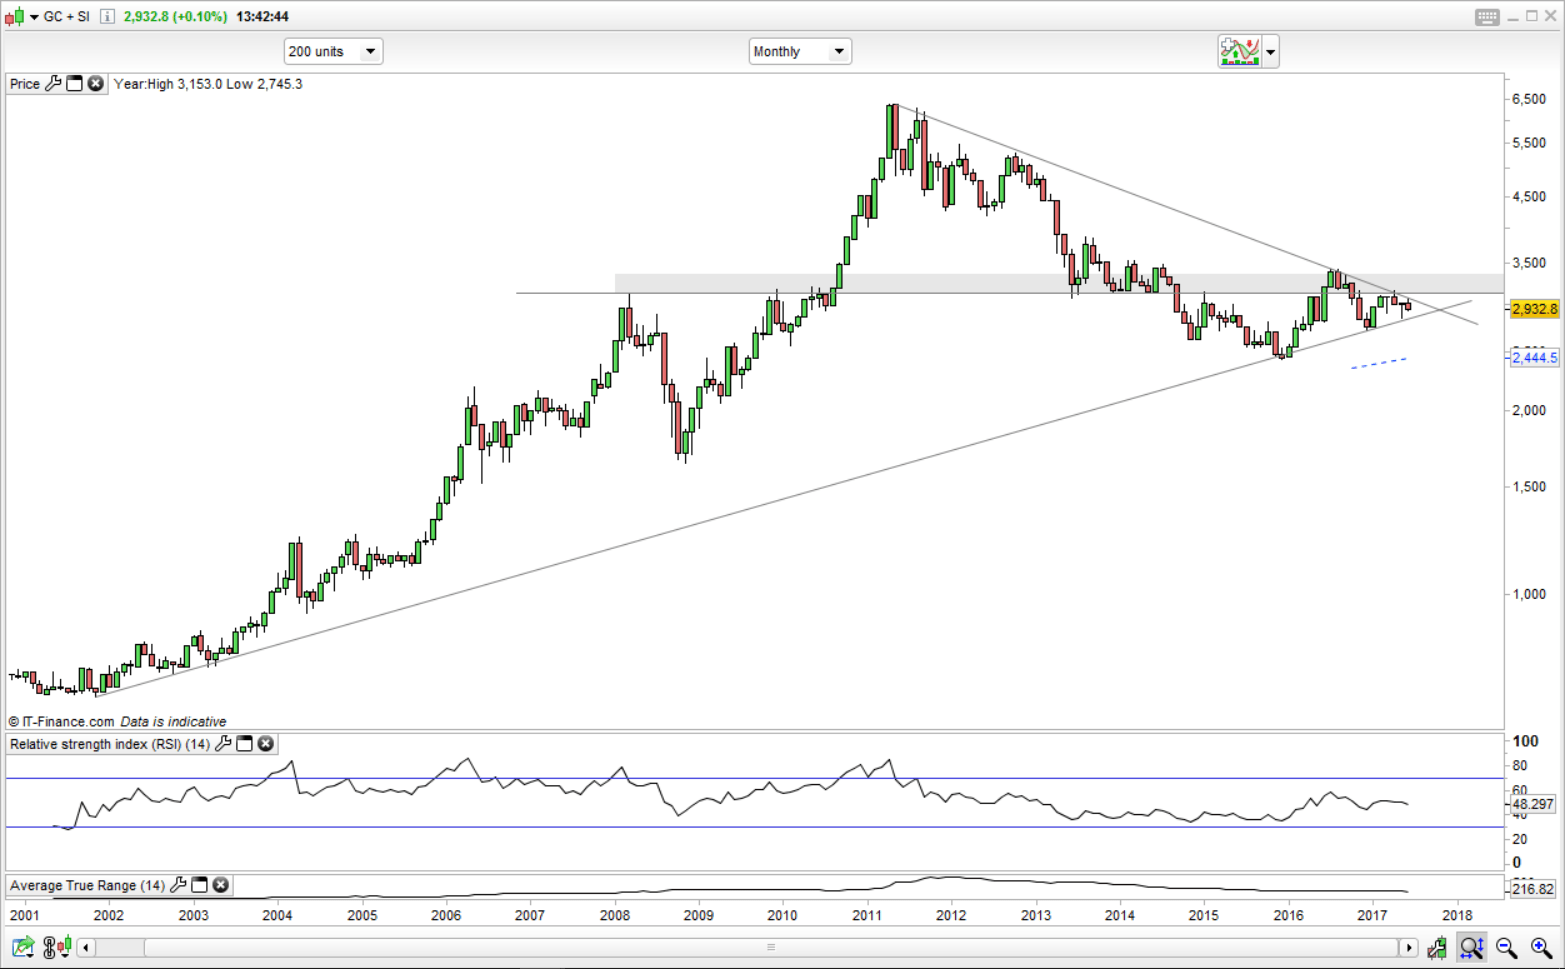Remove the Price panel with its X icon

coord(95,84)
